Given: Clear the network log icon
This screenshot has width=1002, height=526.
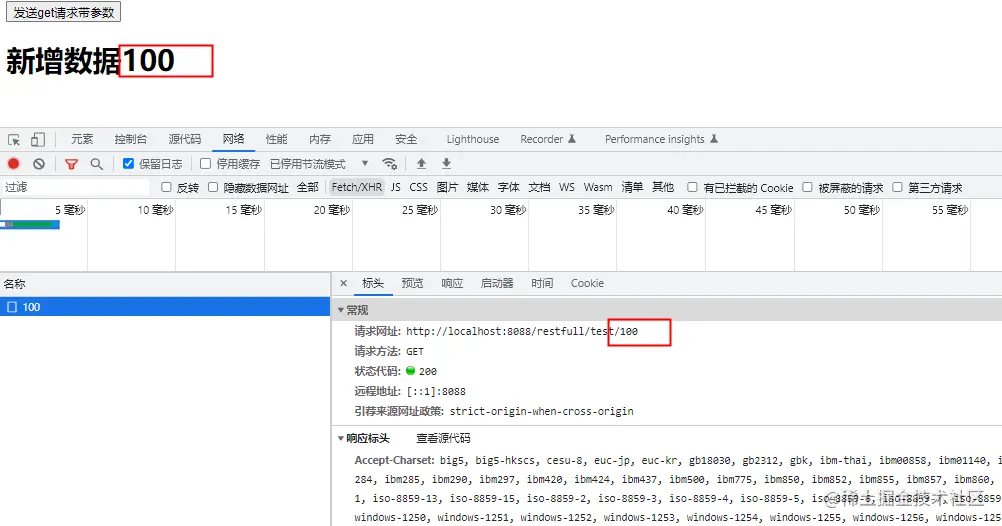Looking at the screenshot, I should (x=39, y=164).
